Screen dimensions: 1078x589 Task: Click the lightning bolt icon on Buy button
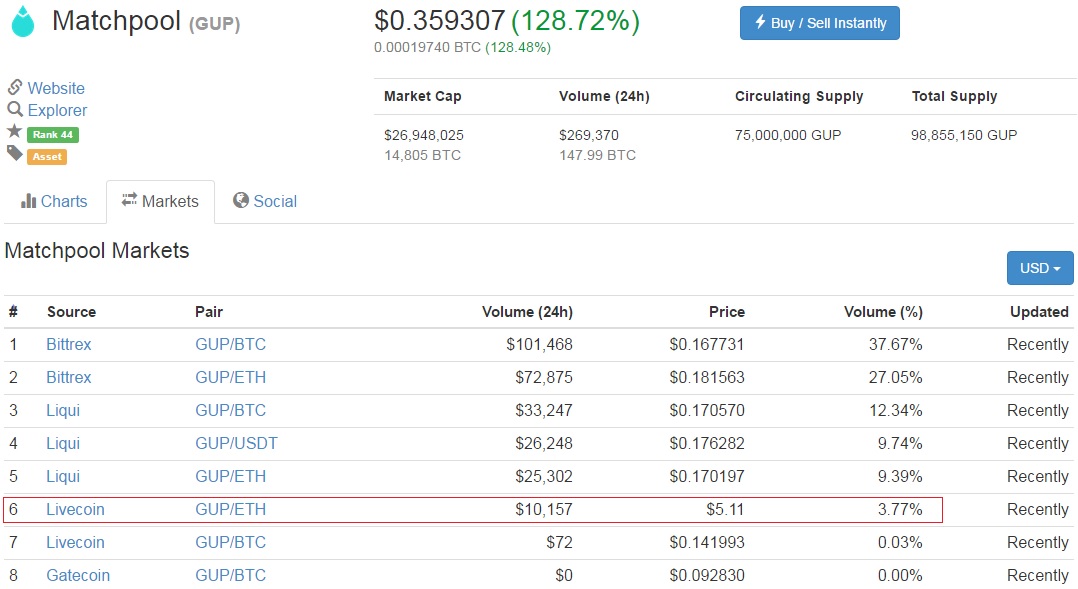click(x=760, y=22)
